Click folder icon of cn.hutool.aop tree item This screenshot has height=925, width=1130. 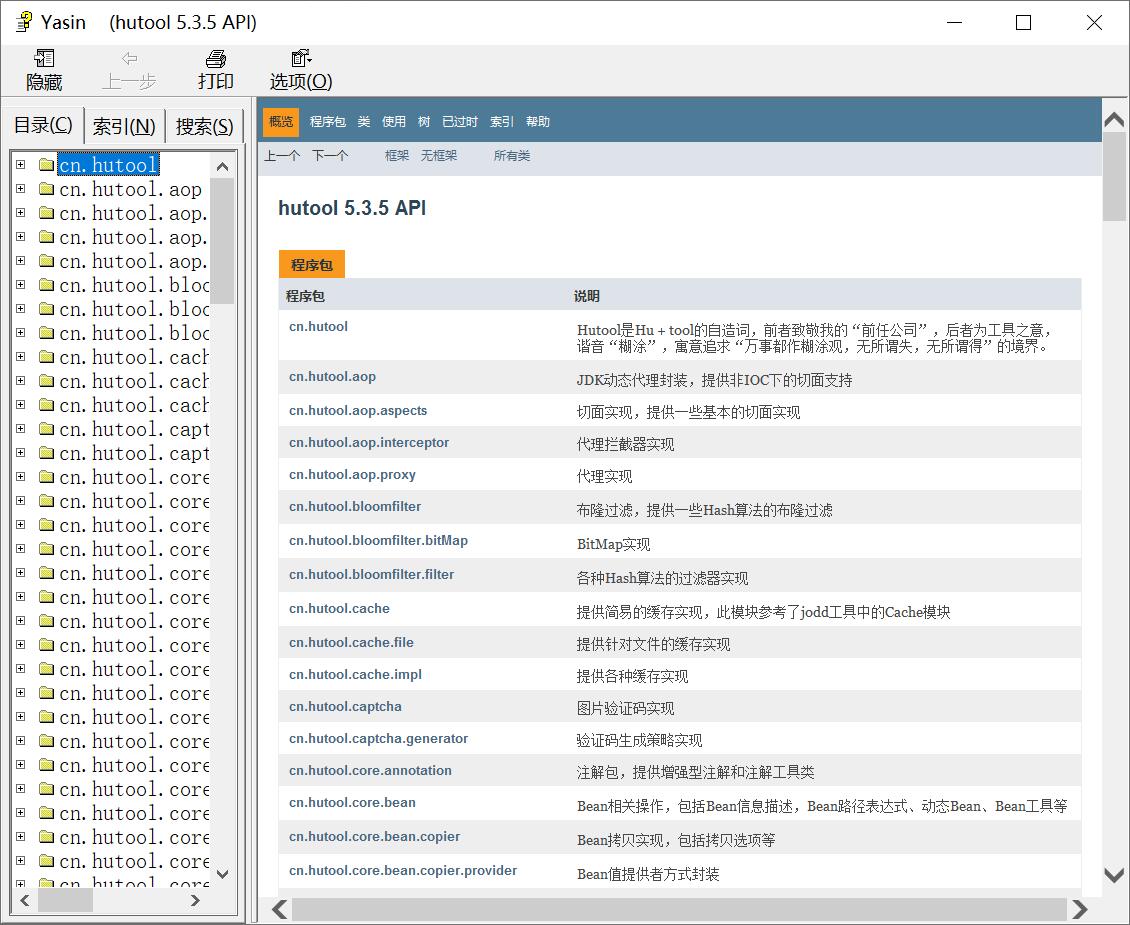pyautogui.click(x=47, y=189)
